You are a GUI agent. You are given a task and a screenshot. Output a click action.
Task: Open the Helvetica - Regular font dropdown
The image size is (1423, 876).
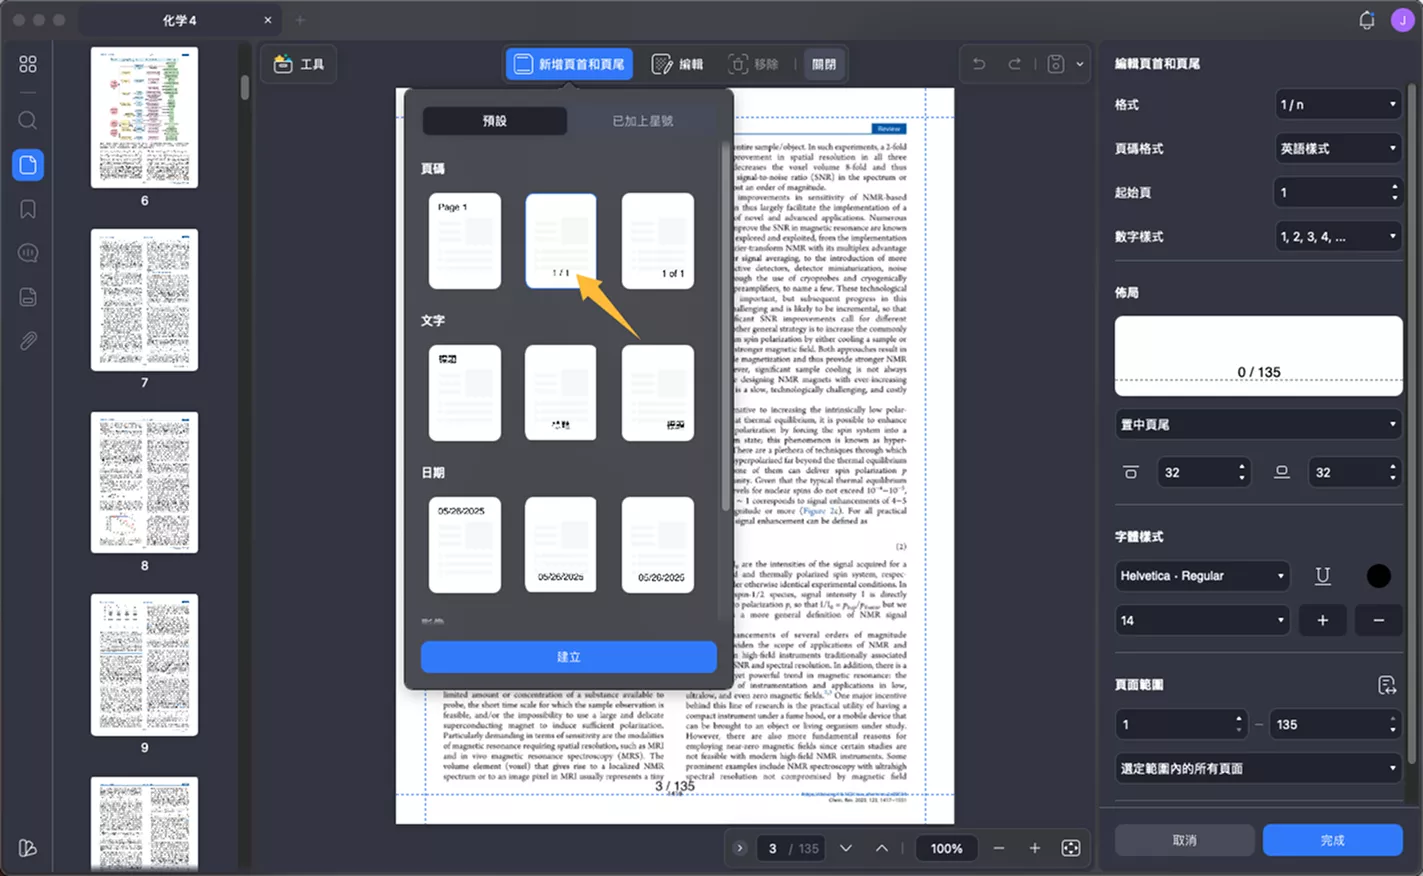1202,576
